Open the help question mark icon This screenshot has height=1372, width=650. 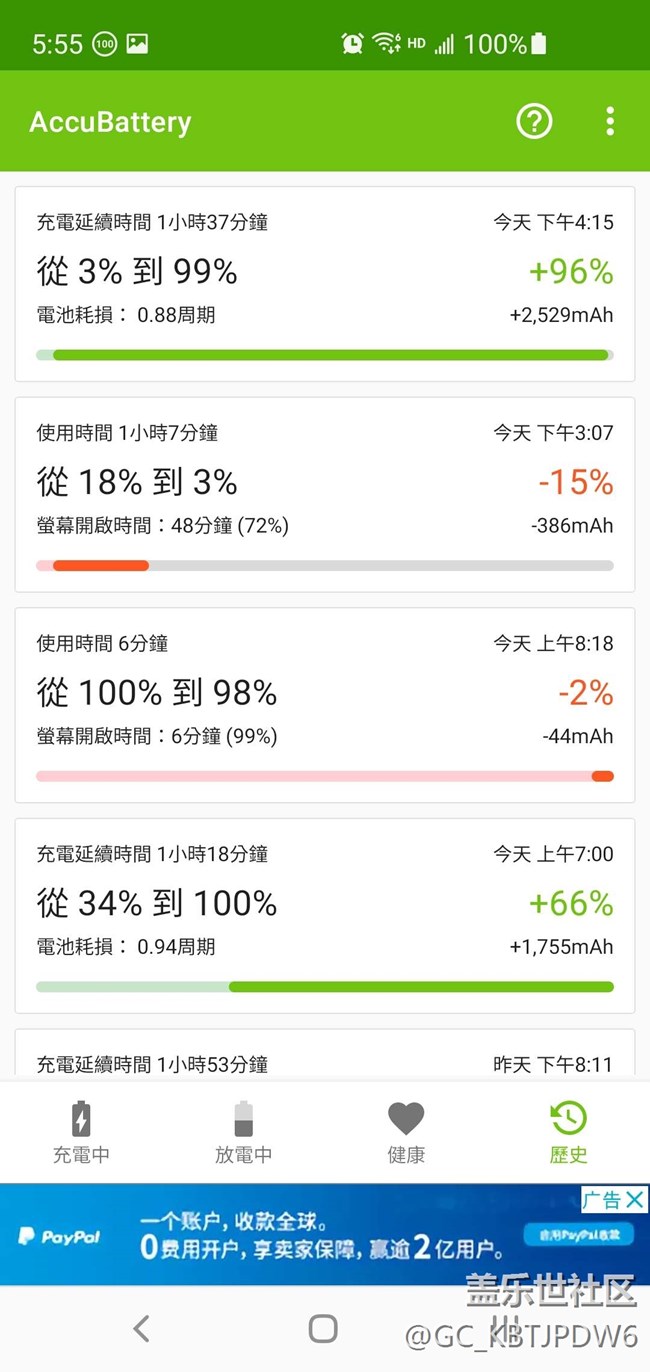point(534,121)
